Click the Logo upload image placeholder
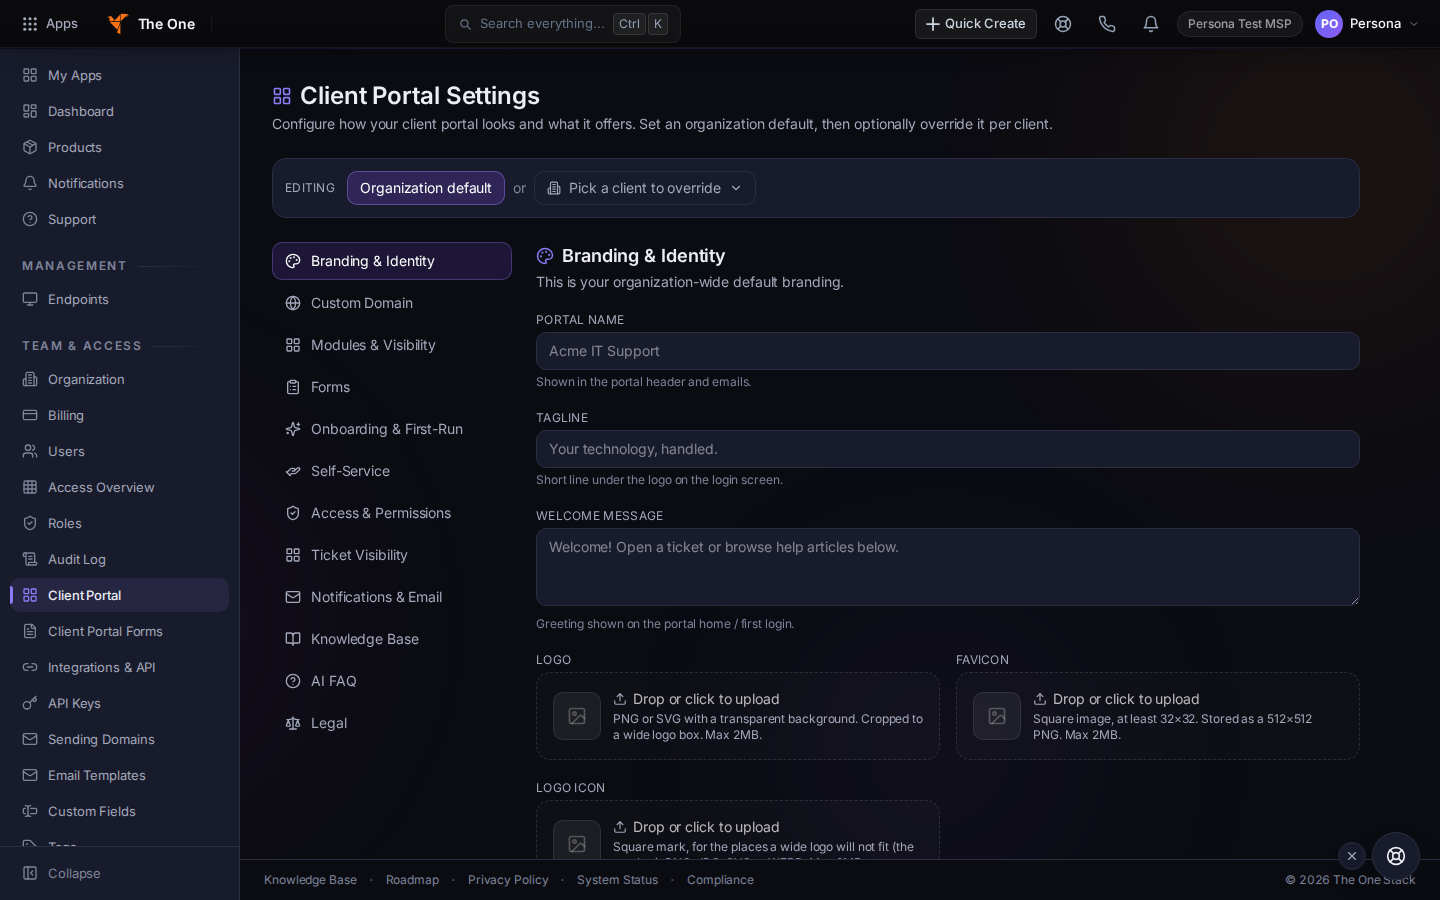The image size is (1440, 900). 577,716
